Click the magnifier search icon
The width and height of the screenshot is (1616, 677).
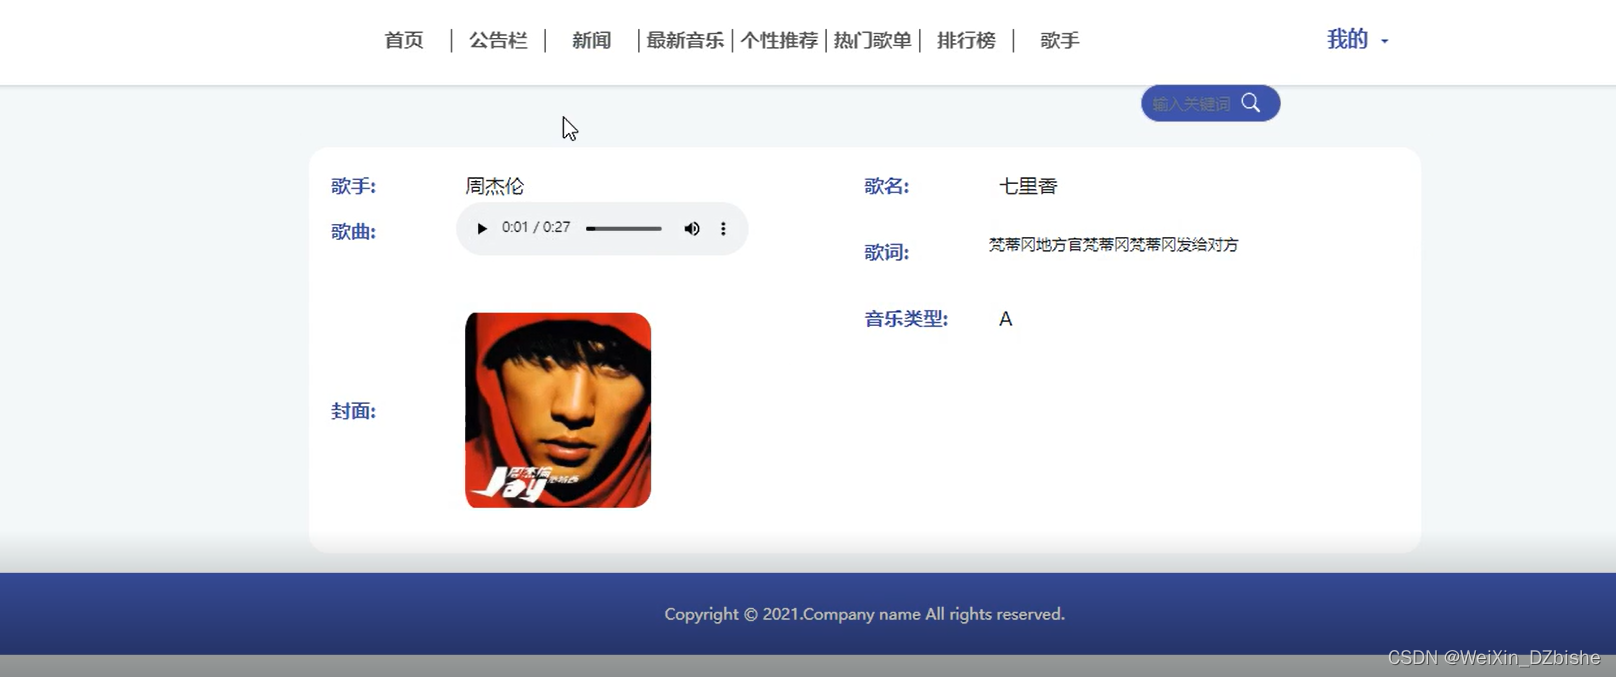point(1251,103)
